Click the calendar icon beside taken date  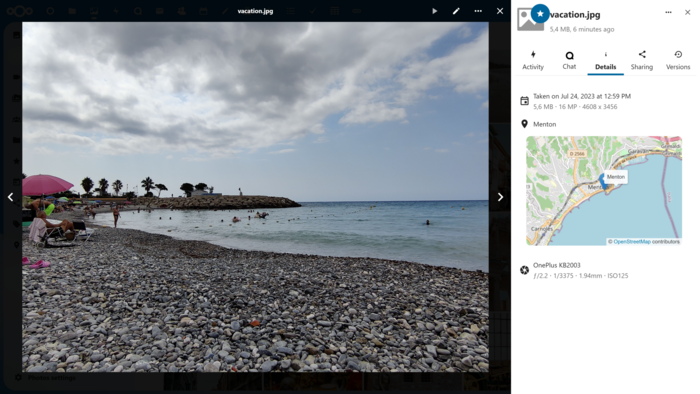pyautogui.click(x=525, y=101)
